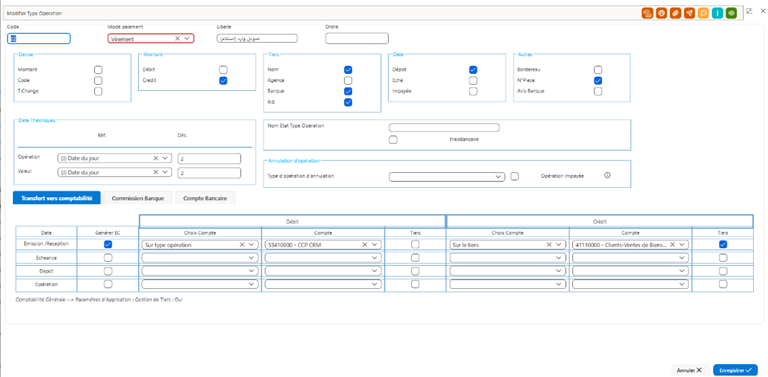The width and height of the screenshot is (768, 377).
Task: Enable the Débit checkbox under Montant
Action: (223, 70)
